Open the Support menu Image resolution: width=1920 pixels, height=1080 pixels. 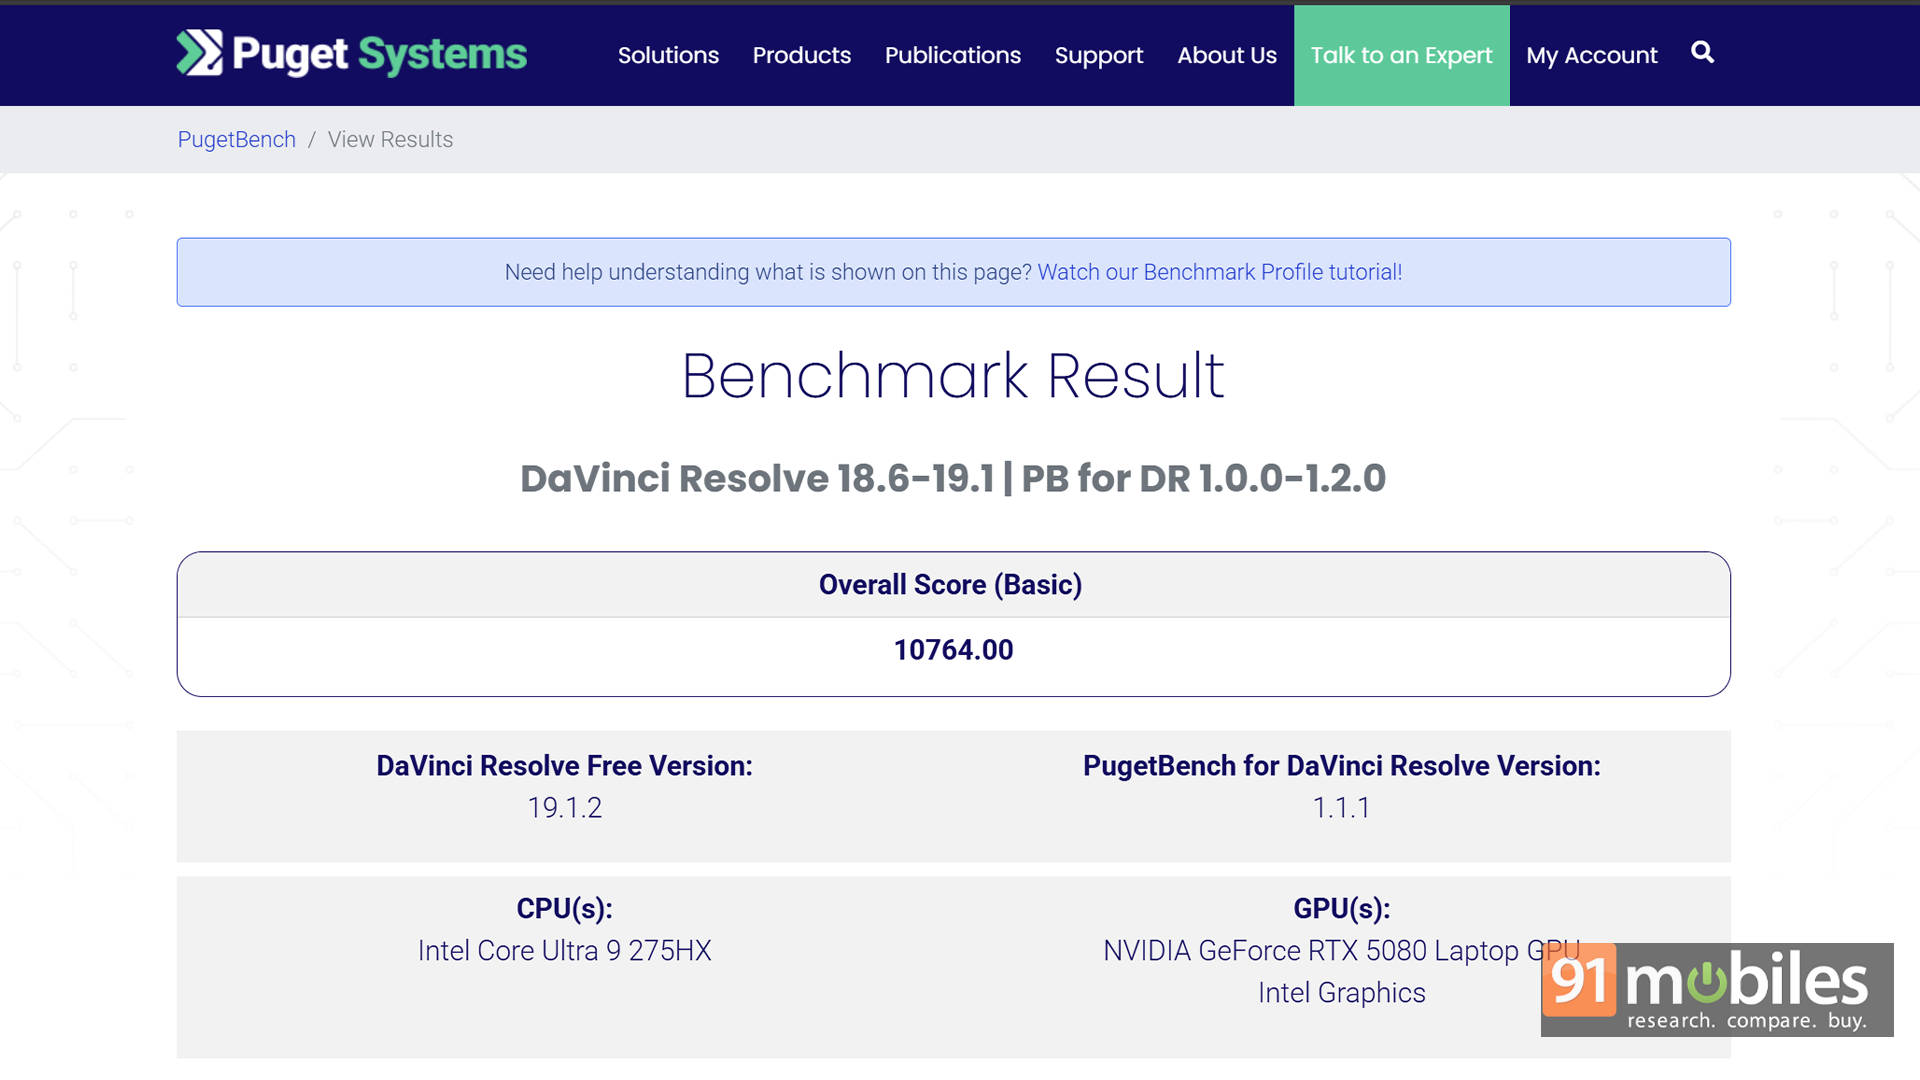pyautogui.click(x=1098, y=56)
